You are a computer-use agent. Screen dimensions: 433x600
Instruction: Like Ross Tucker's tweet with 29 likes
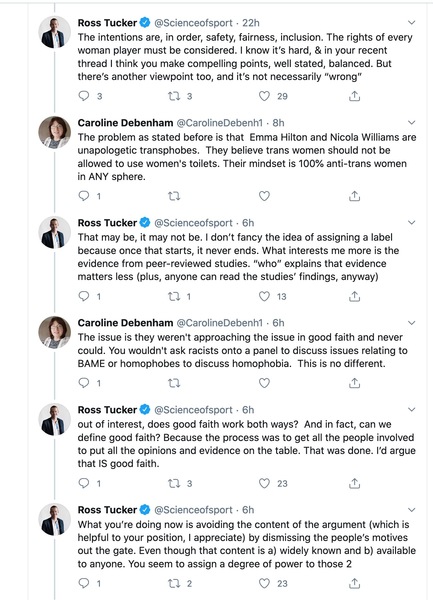pos(264,96)
